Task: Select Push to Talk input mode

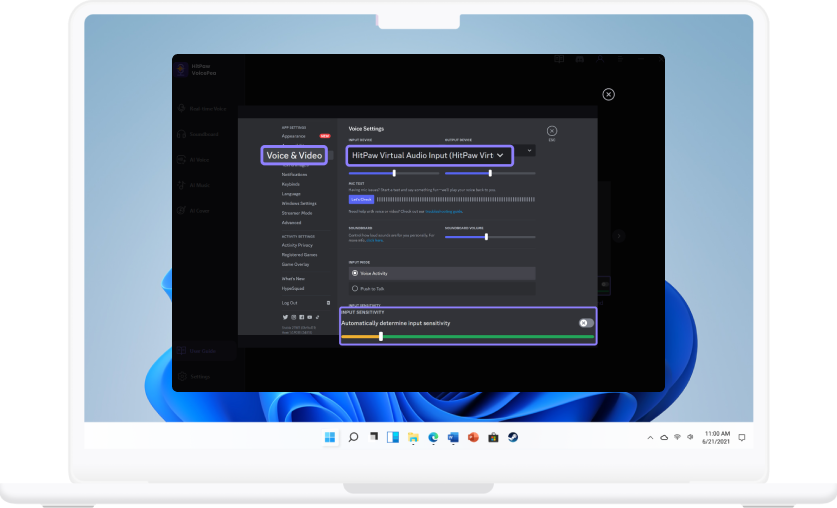Action: [x=442, y=289]
